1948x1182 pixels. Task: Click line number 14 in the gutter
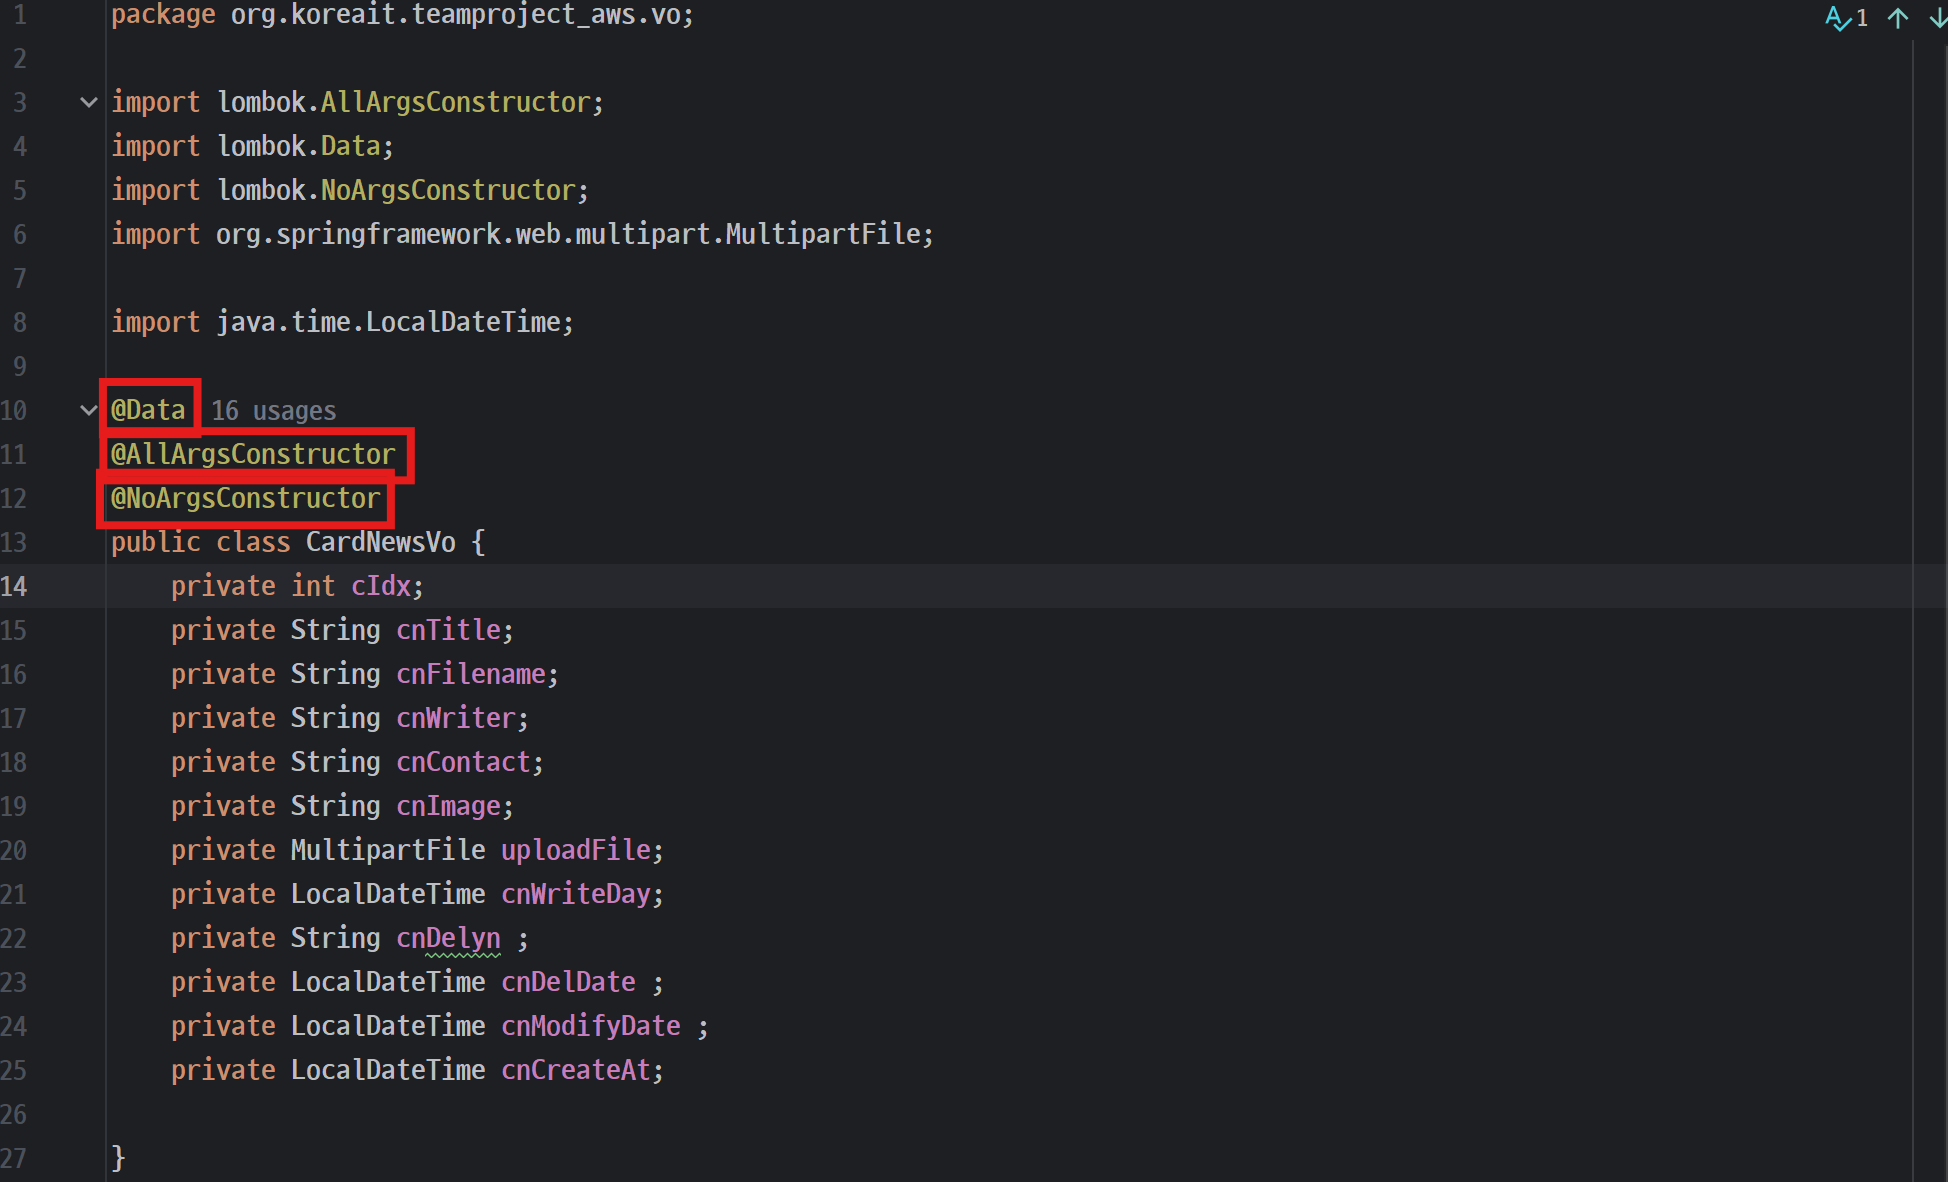click(x=14, y=586)
